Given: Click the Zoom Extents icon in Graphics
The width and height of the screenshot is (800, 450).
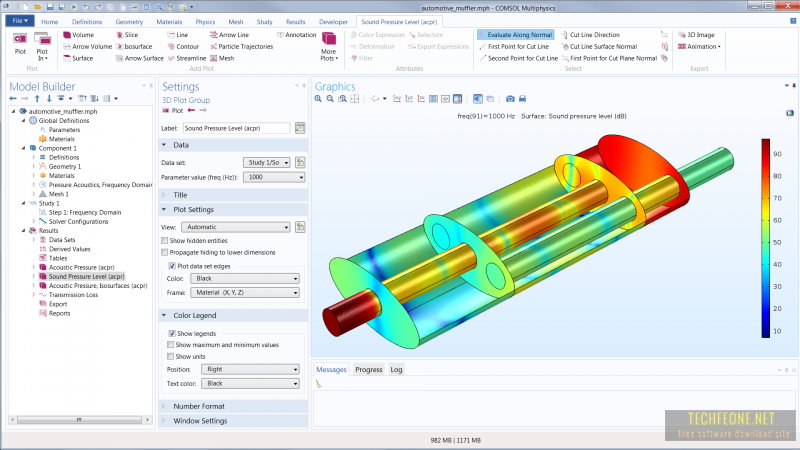Looking at the screenshot, I should tap(355, 98).
